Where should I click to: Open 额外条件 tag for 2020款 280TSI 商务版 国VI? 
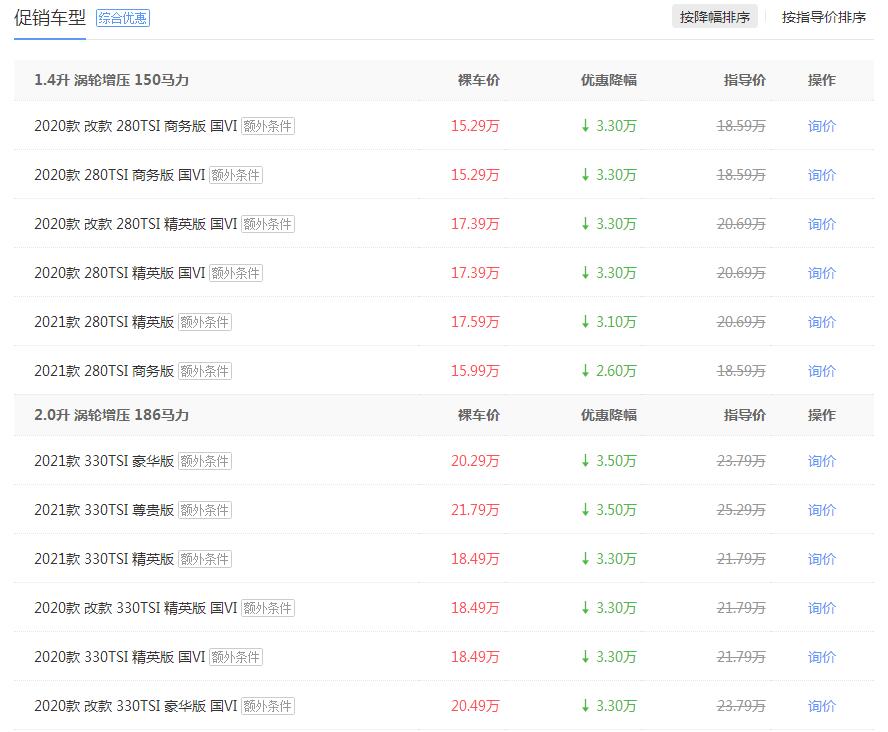pos(236,175)
